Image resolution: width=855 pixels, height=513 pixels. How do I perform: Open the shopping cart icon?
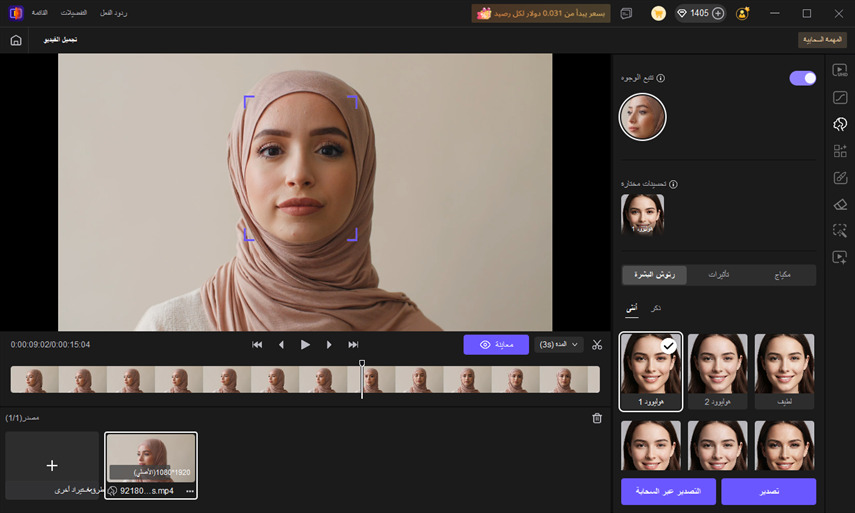pyautogui.click(x=658, y=13)
